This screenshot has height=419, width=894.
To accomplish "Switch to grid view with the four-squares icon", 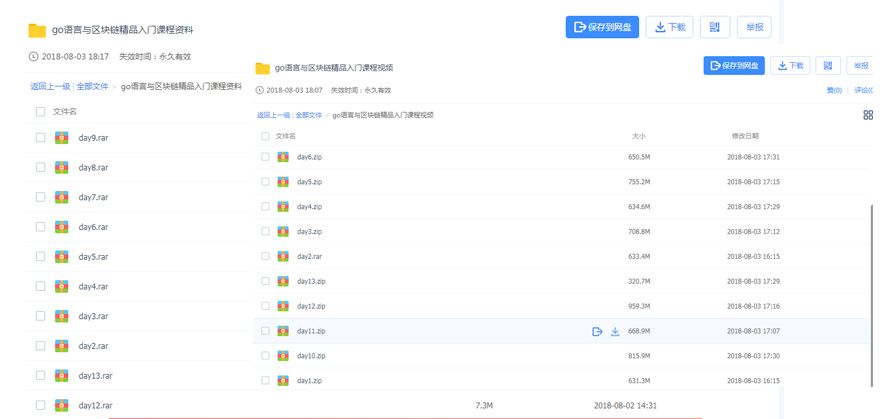I will tap(867, 115).
